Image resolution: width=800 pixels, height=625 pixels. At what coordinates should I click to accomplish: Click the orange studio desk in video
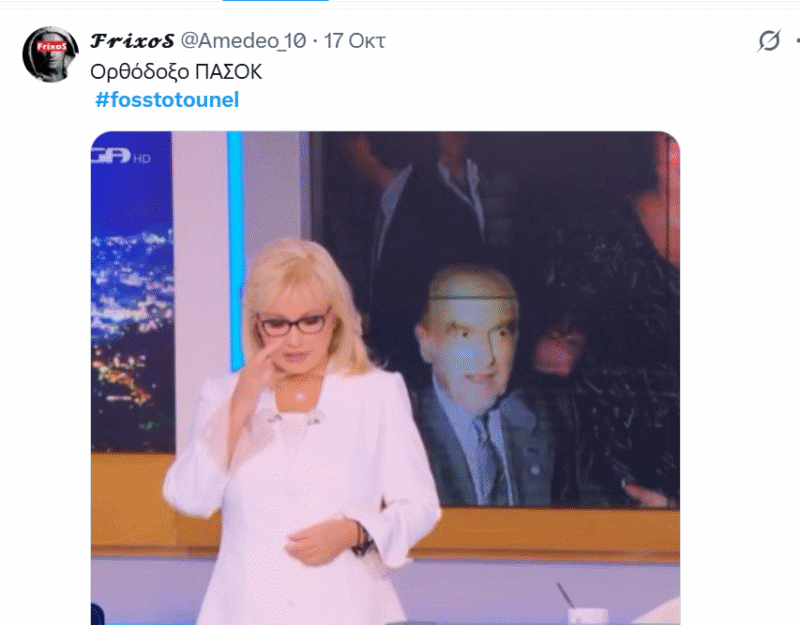pyautogui.click(x=546, y=533)
